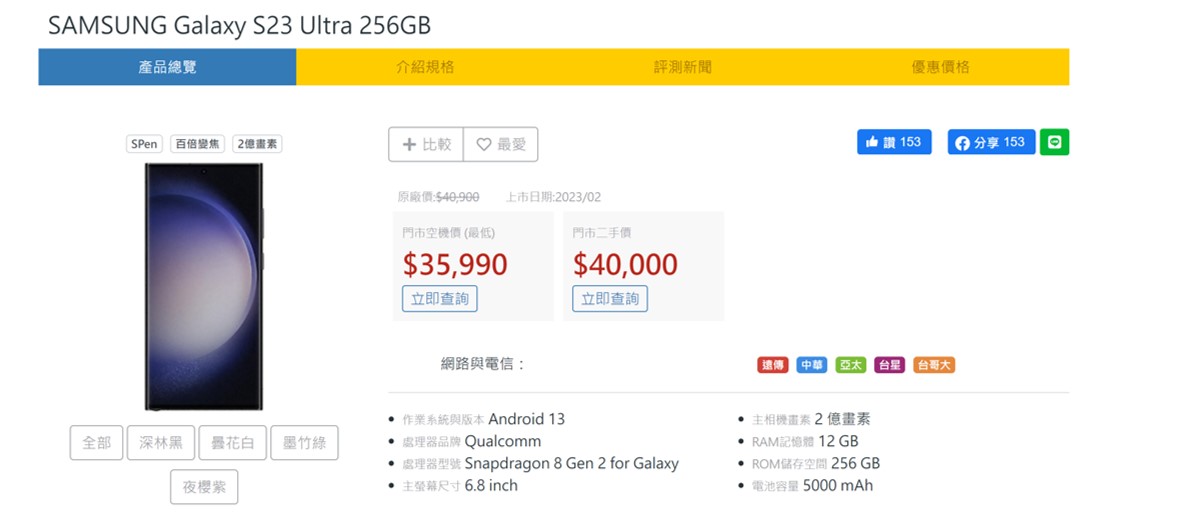Click the 亞太 carrier badge

coord(851,365)
